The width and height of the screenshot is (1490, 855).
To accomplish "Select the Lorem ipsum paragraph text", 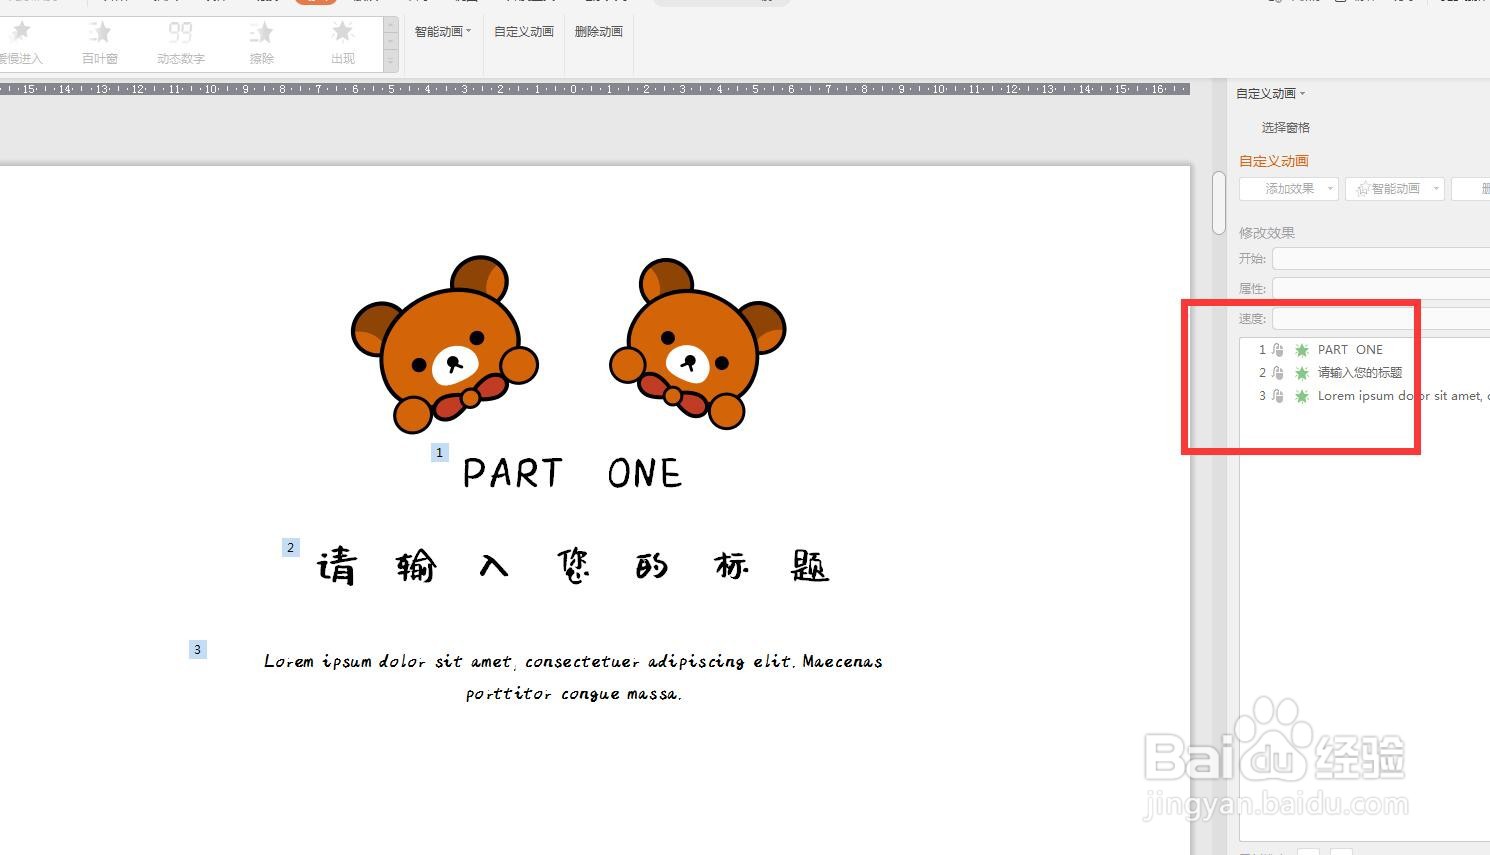I will pos(573,677).
